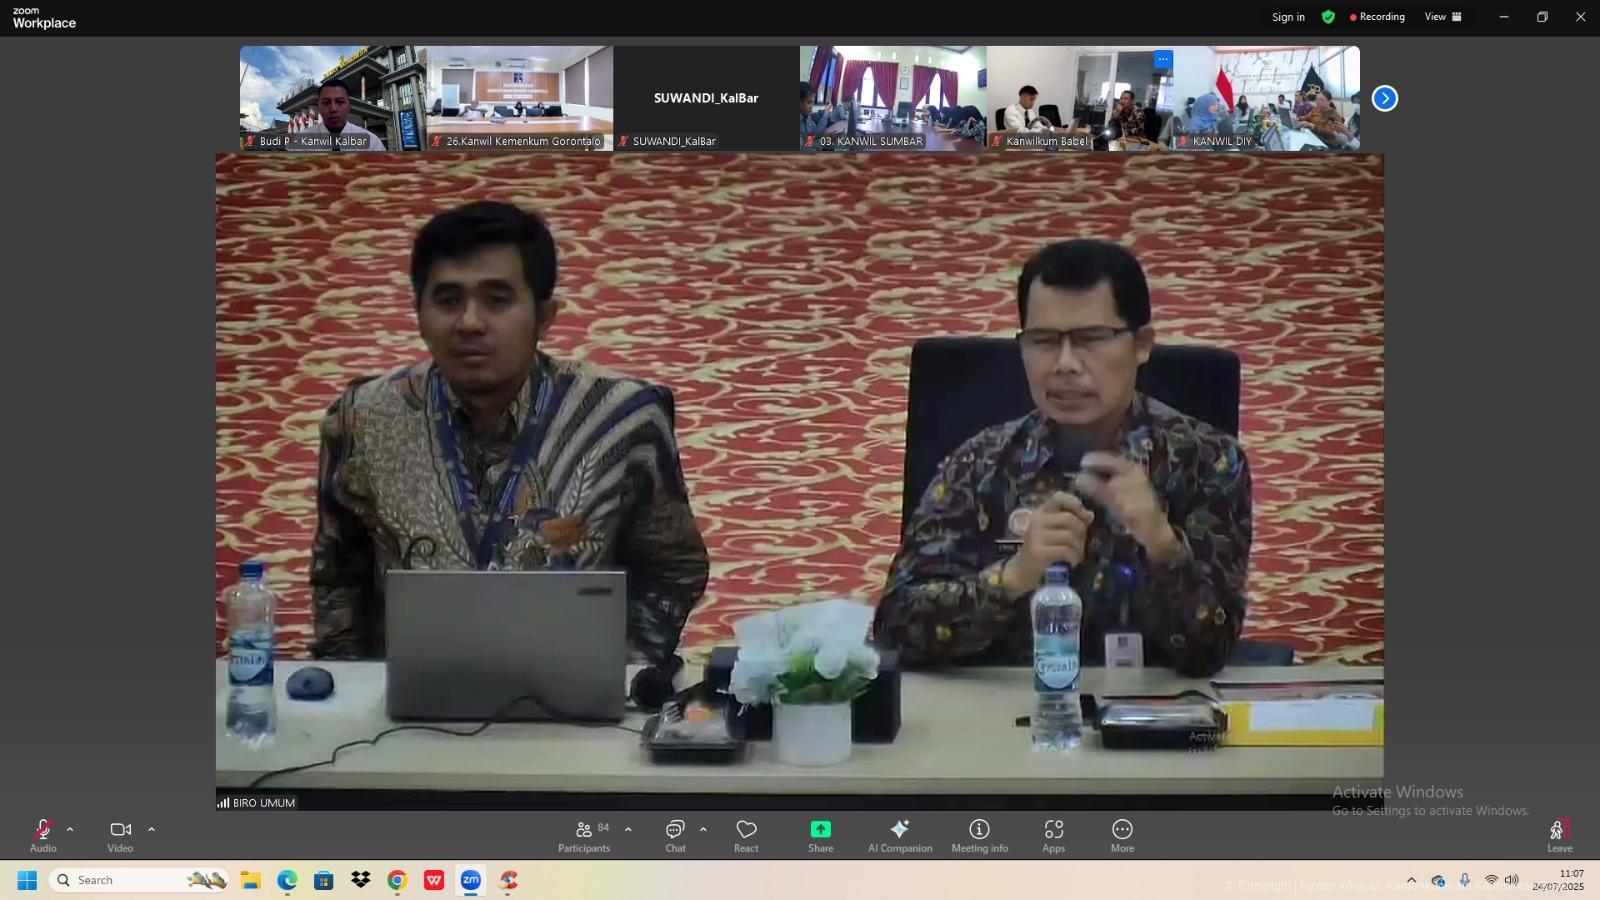Open the Participants list
The width and height of the screenshot is (1600, 900).
[584, 835]
